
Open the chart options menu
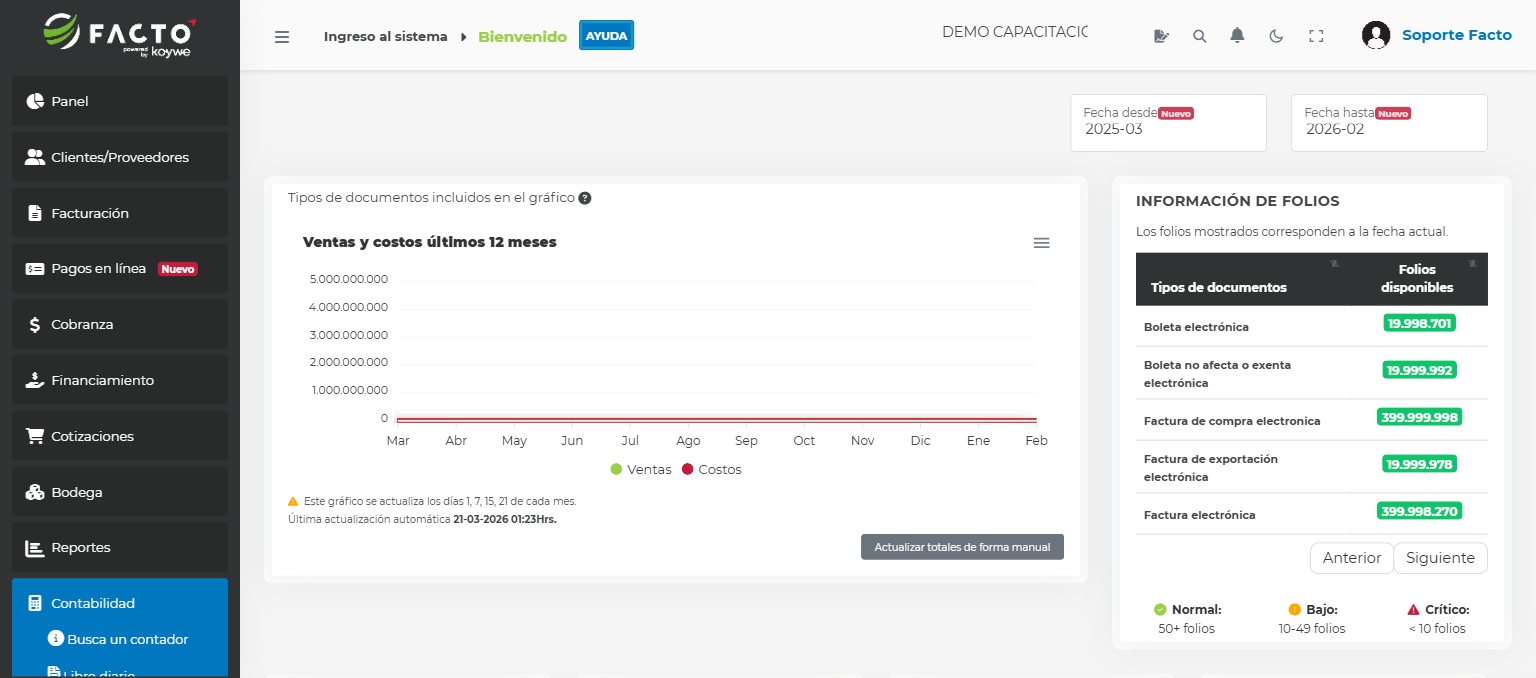click(x=1041, y=243)
